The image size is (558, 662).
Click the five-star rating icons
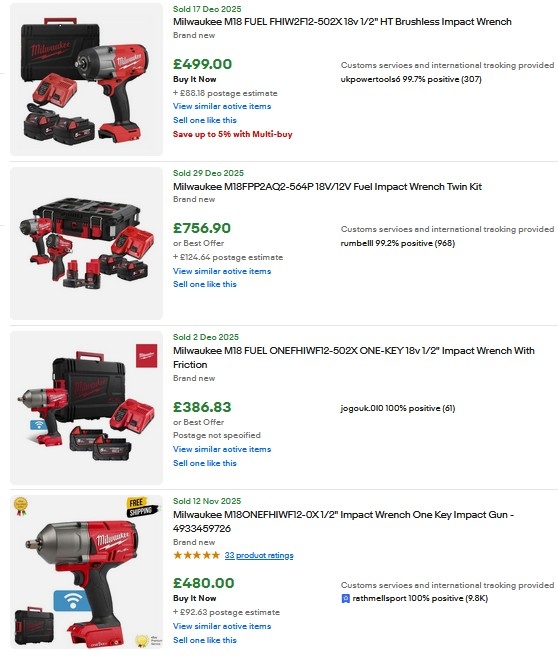(197, 555)
